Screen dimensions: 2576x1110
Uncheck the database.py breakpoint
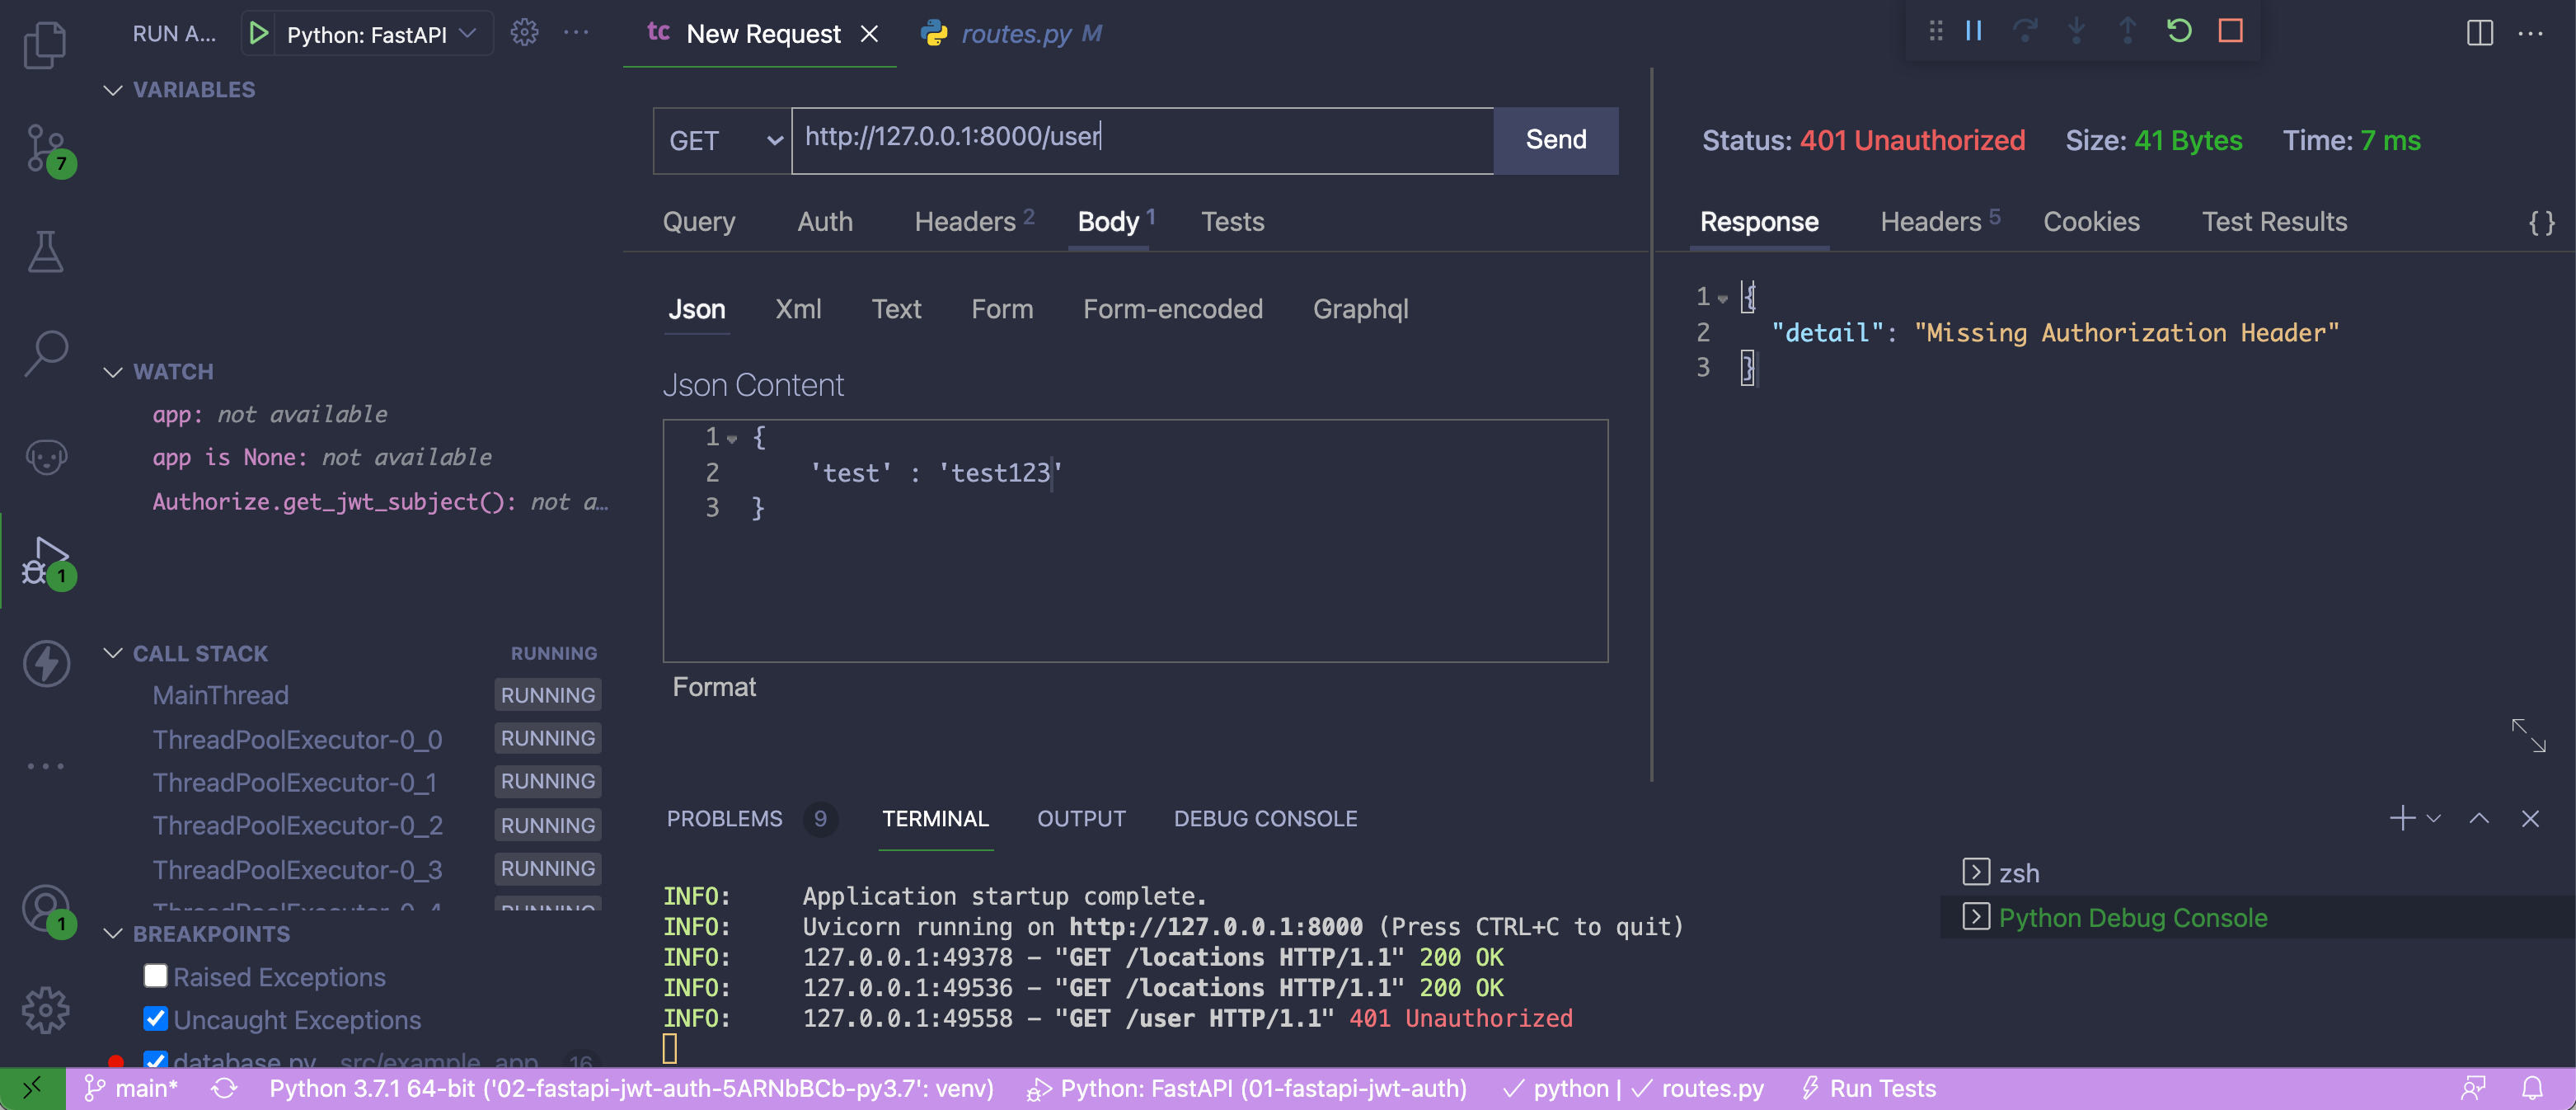[x=155, y=1060]
